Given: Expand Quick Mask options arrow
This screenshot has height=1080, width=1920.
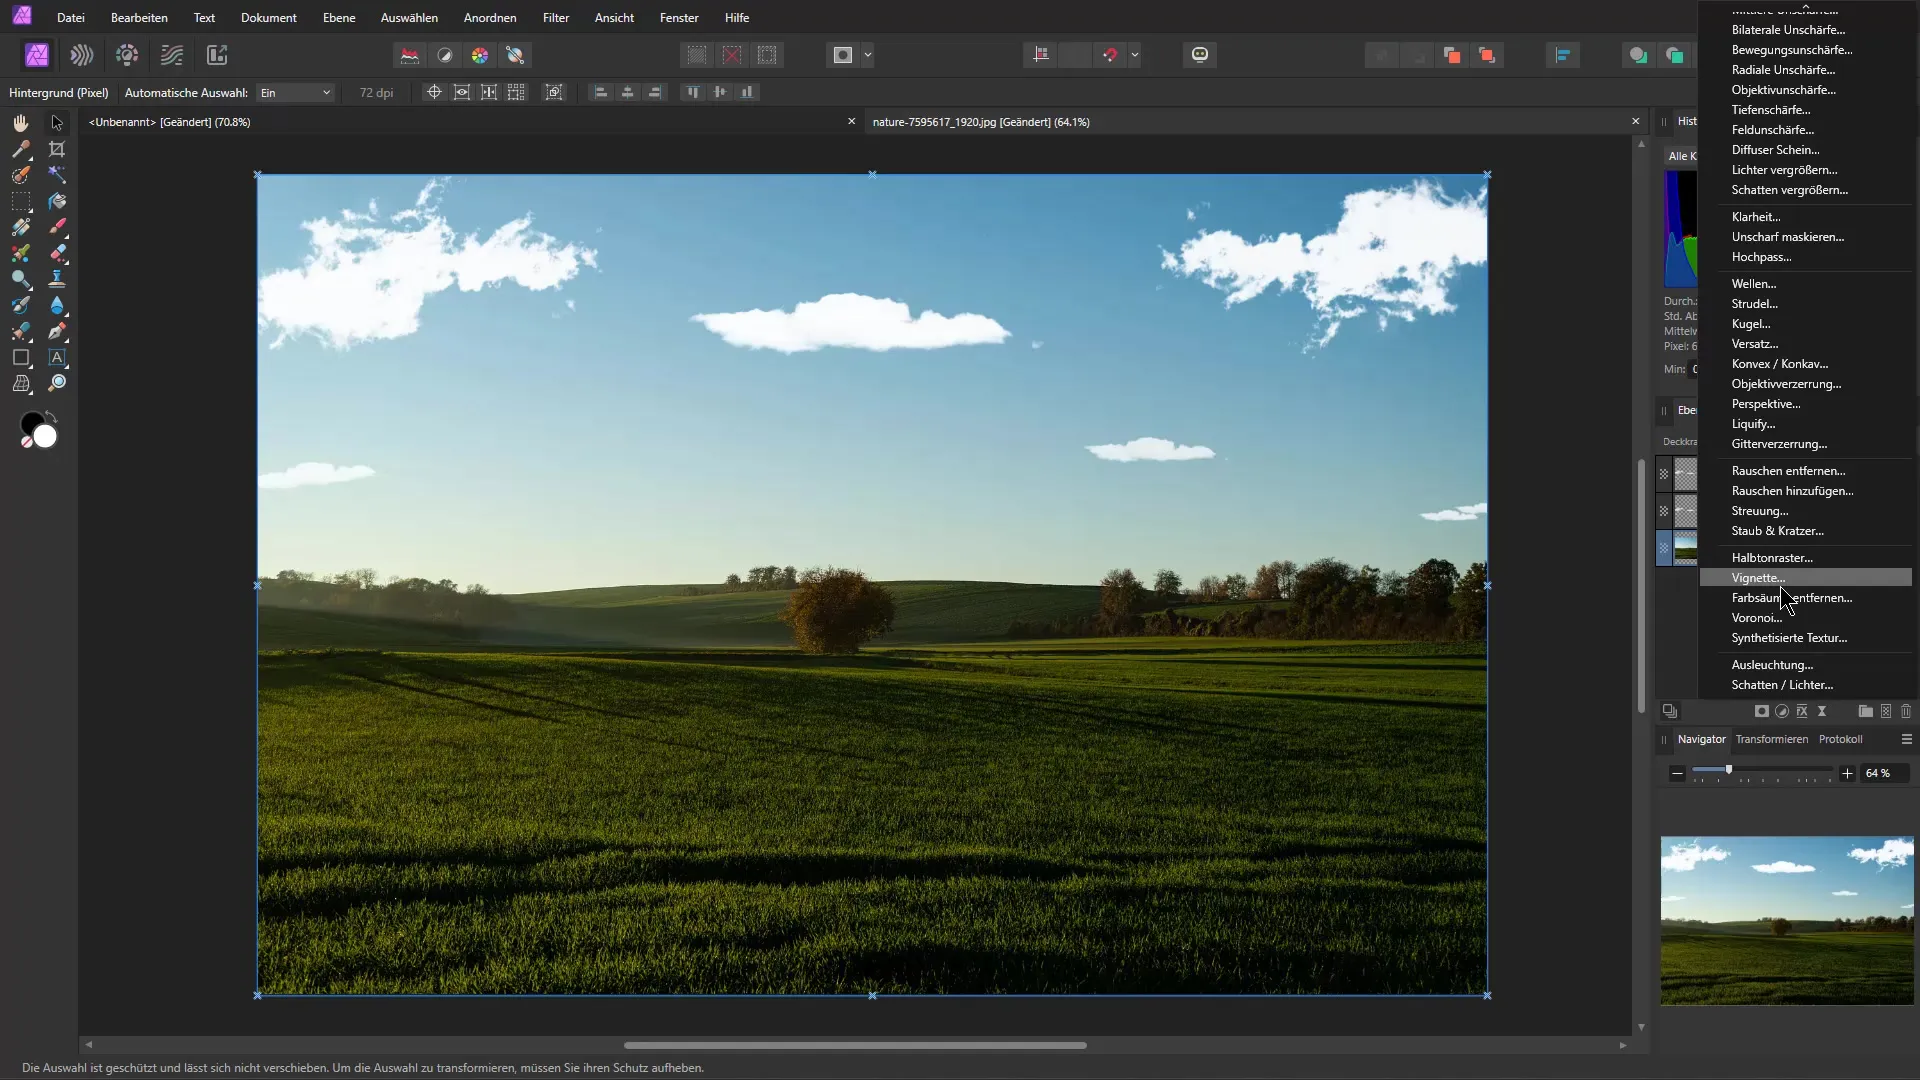Looking at the screenshot, I should 868,55.
